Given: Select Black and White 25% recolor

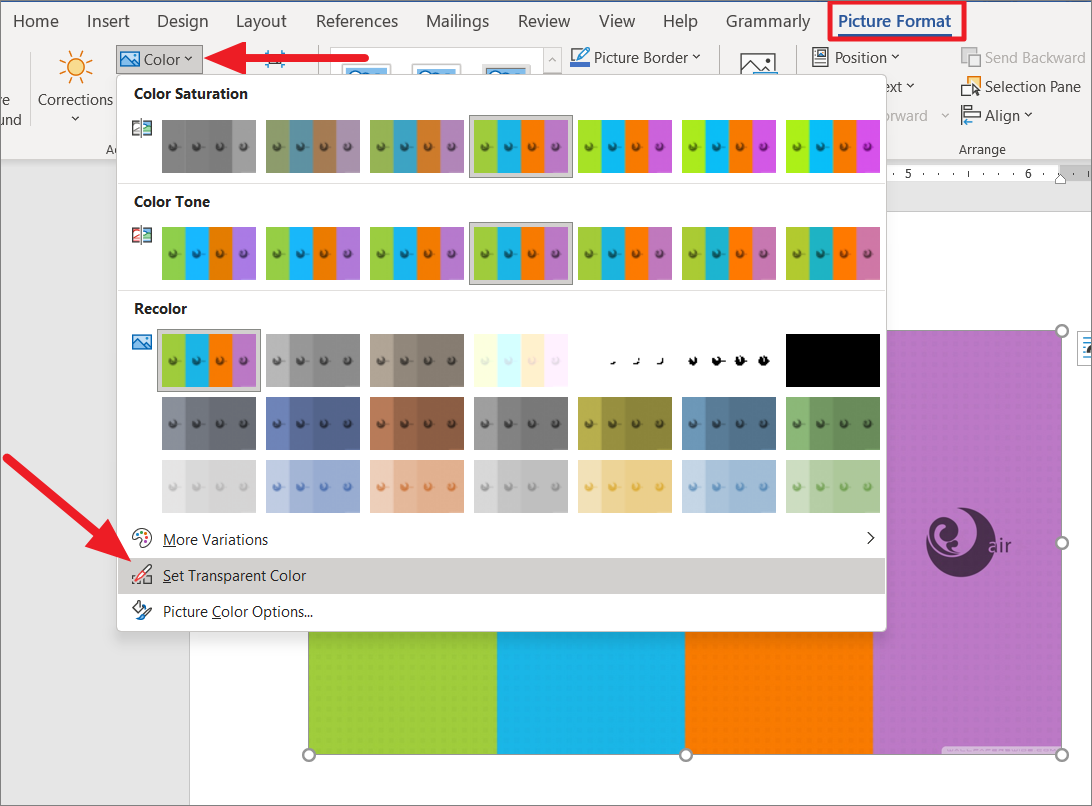Looking at the screenshot, I should click(625, 360).
